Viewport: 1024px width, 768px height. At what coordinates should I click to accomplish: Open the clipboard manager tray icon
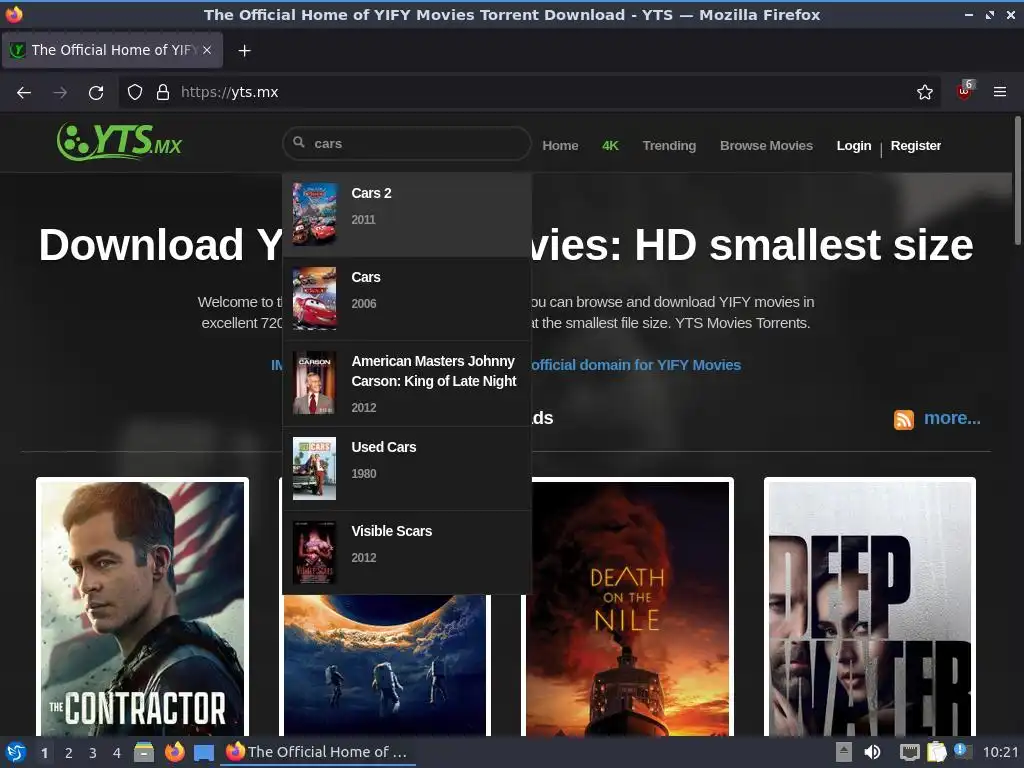[x=936, y=752]
